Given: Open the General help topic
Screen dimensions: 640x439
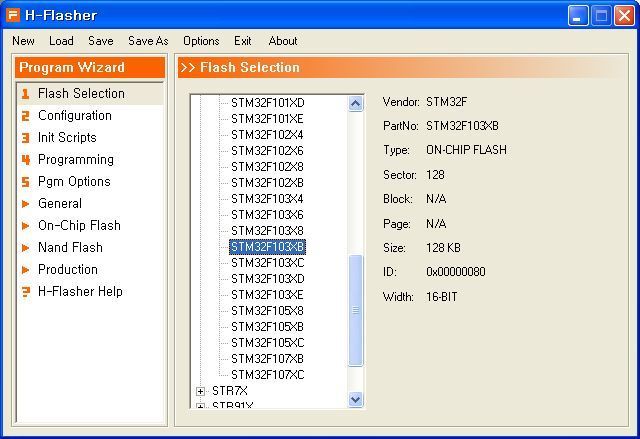Looking at the screenshot, I should 60,204.
